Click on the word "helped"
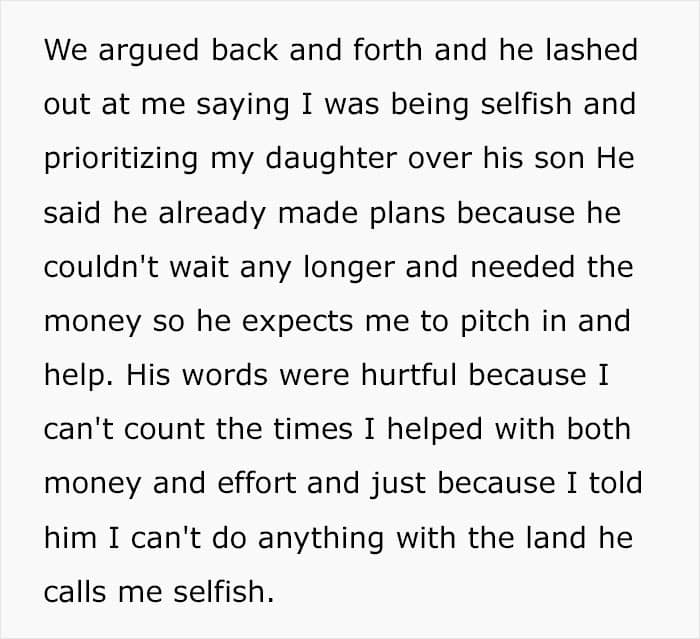 pyautogui.click(x=435, y=430)
